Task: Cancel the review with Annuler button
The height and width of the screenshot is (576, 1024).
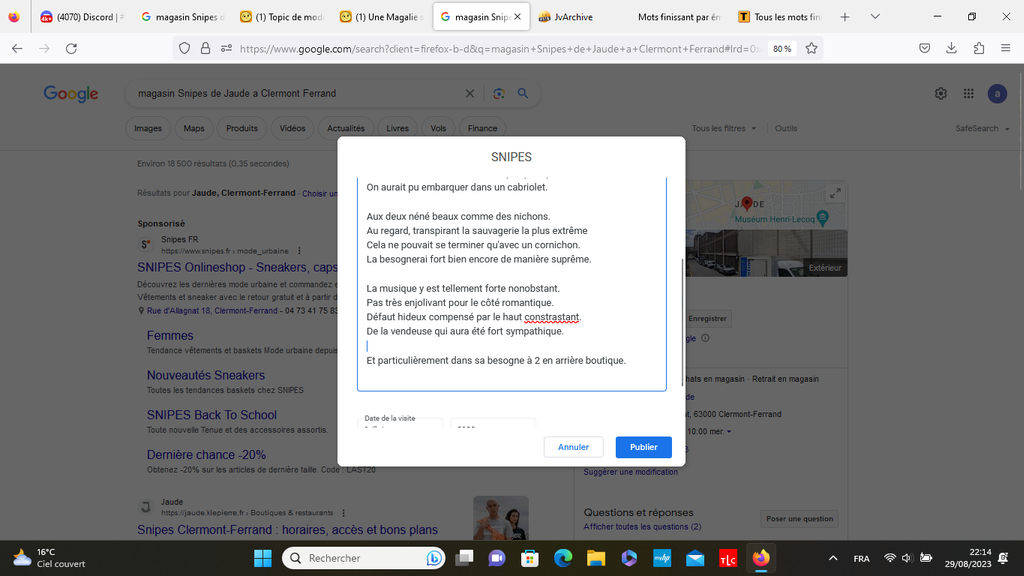Action: point(573,447)
